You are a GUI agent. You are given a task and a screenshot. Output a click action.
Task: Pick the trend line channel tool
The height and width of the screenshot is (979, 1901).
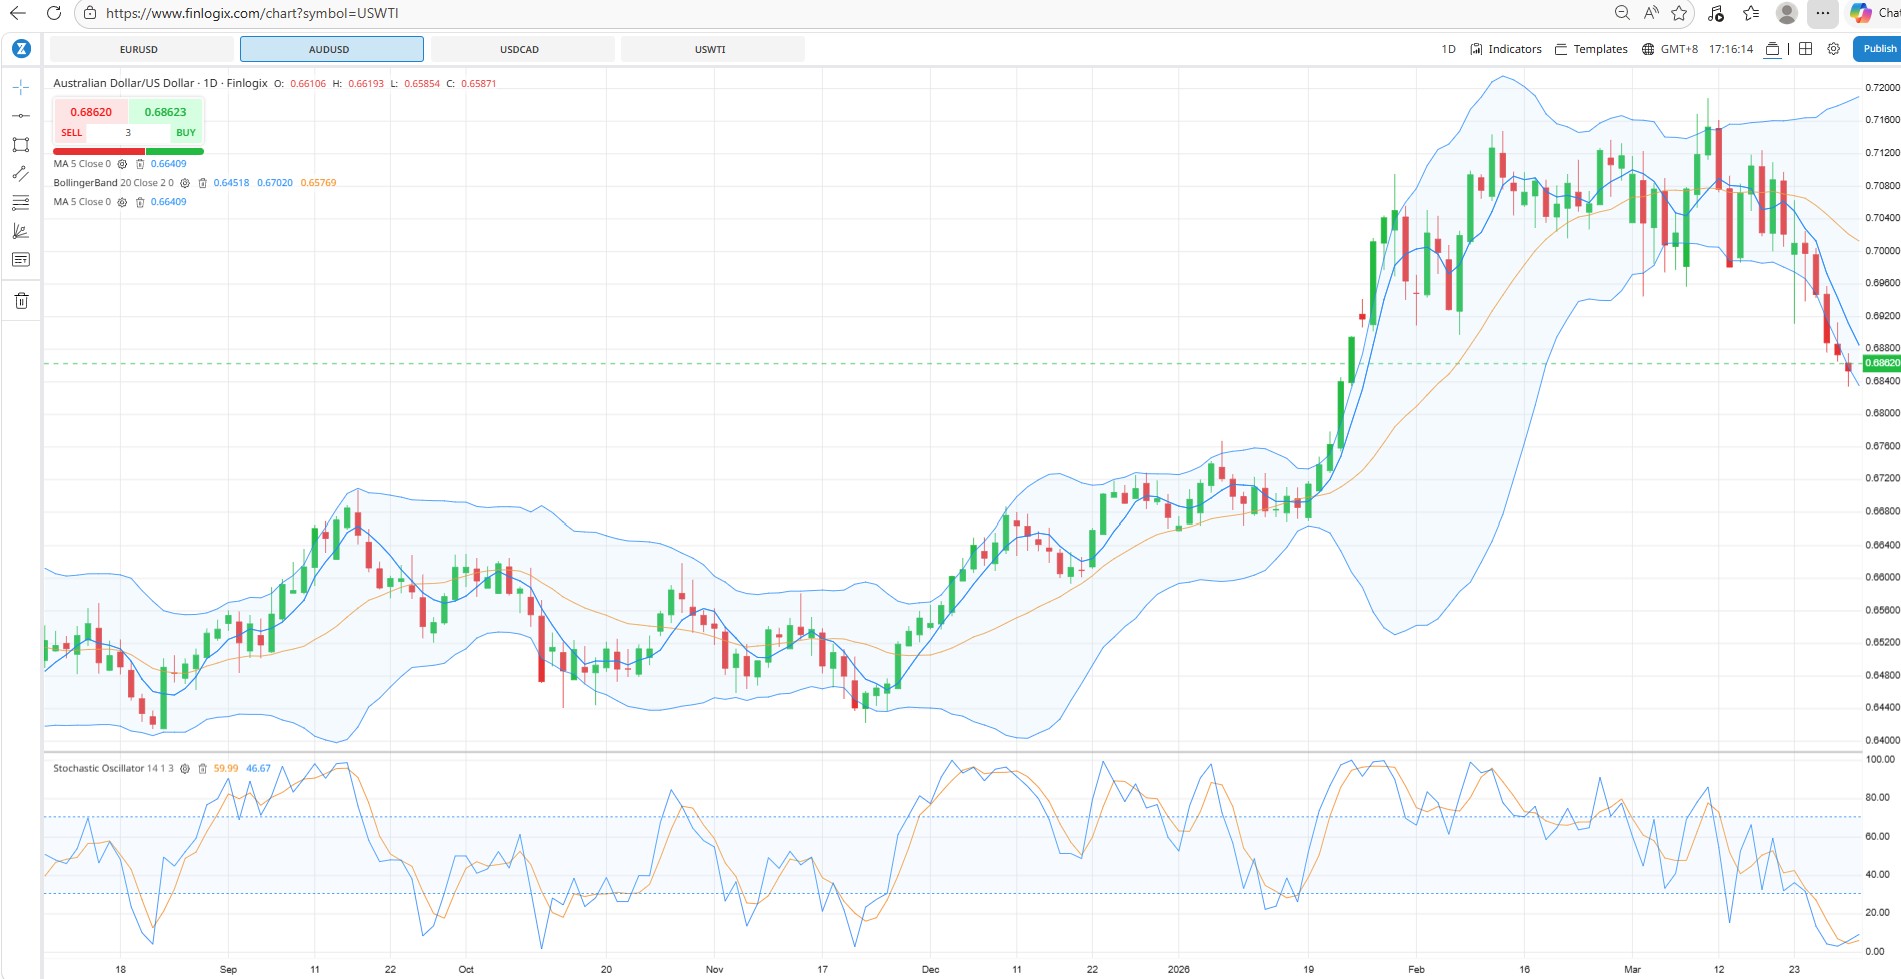tap(21, 174)
